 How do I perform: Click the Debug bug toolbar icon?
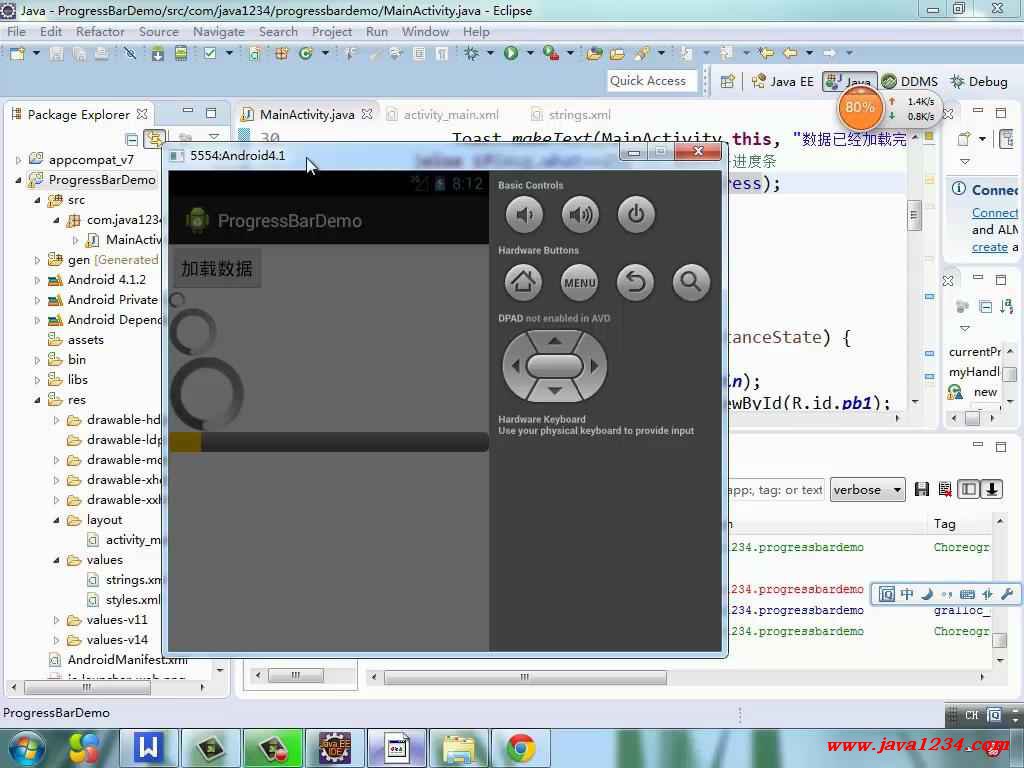tap(471, 53)
